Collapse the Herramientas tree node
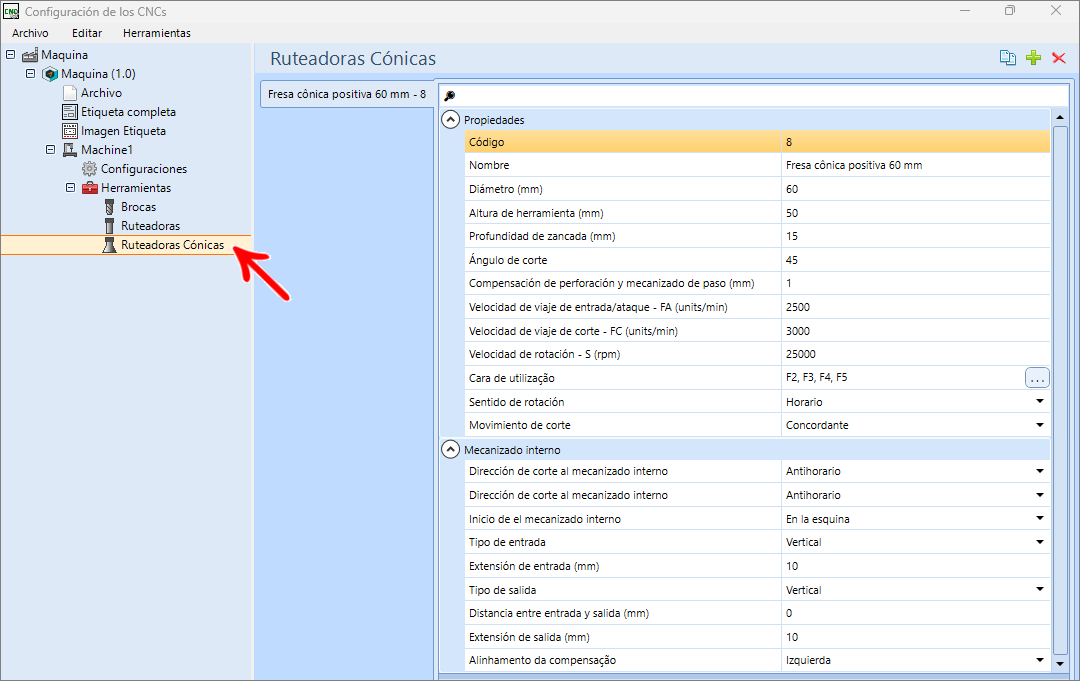The image size is (1080, 681). click(x=70, y=187)
